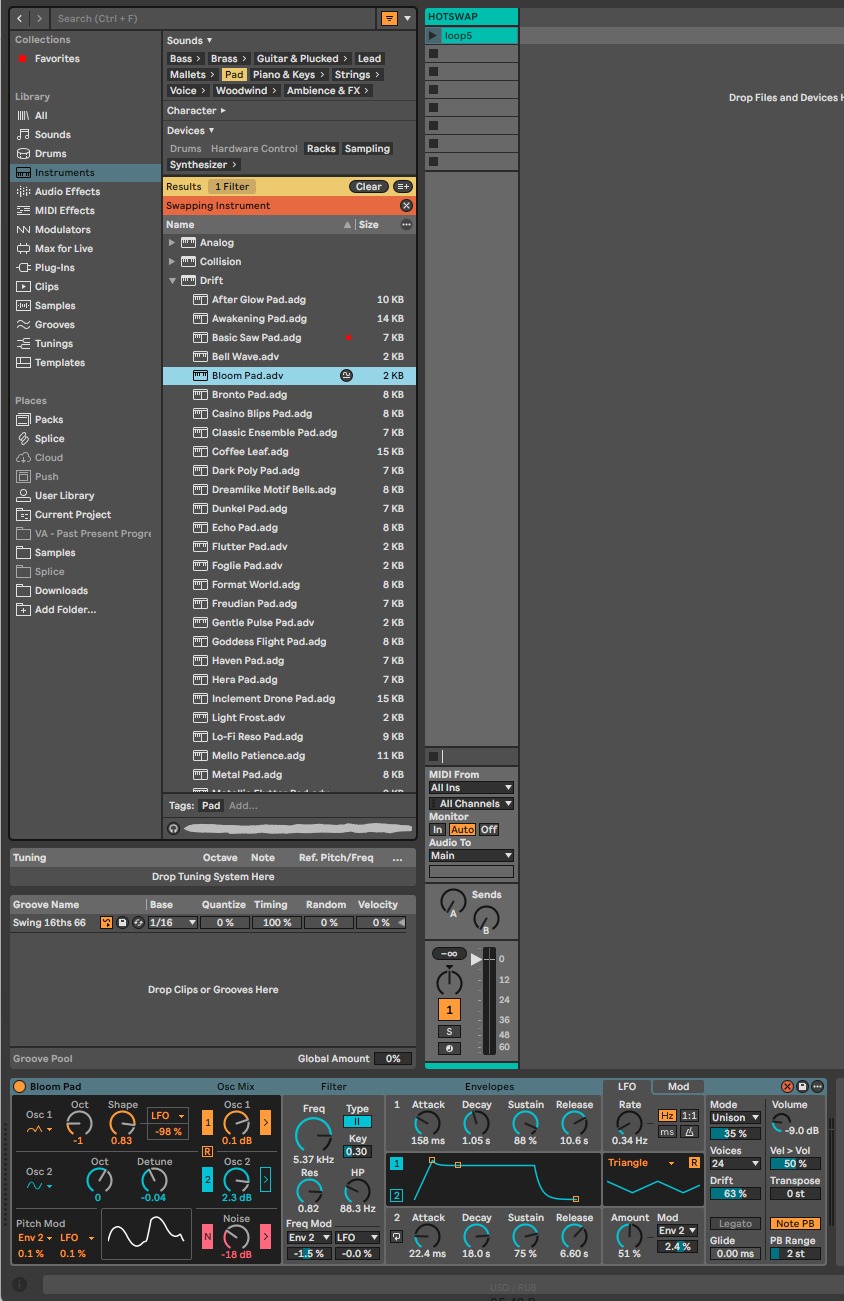This screenshot has width=844, height=1301.
Task: Open Drums in the Library sidebar
Action: (x=50, y=153)
